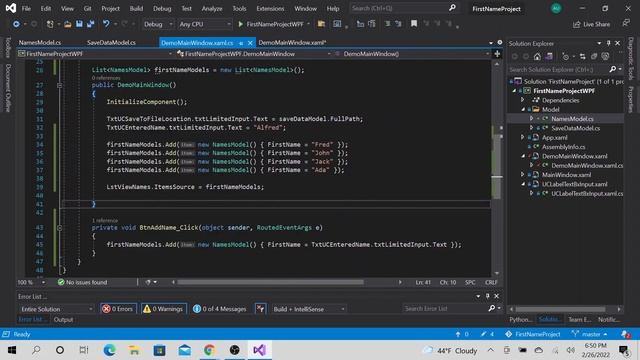Click the Windows Start button

12,350
